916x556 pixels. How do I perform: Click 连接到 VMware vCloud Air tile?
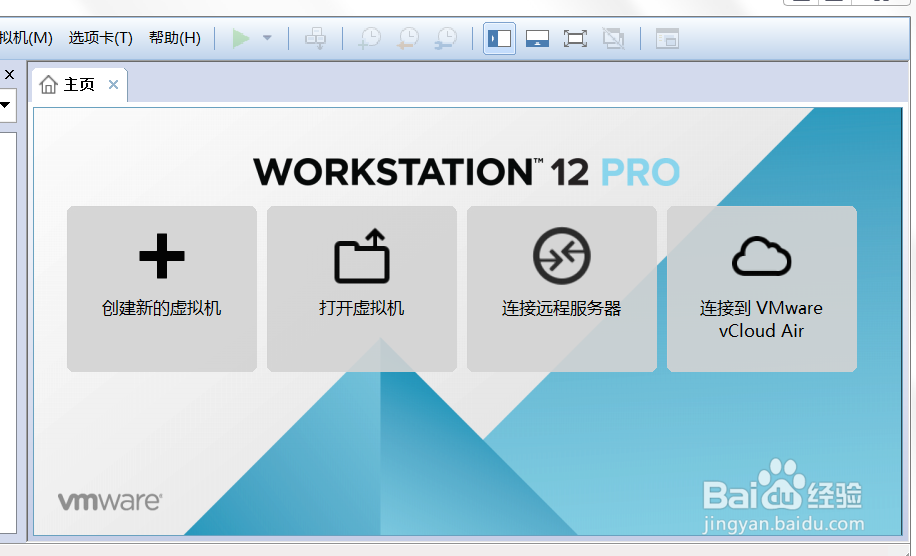pos(762,289)
